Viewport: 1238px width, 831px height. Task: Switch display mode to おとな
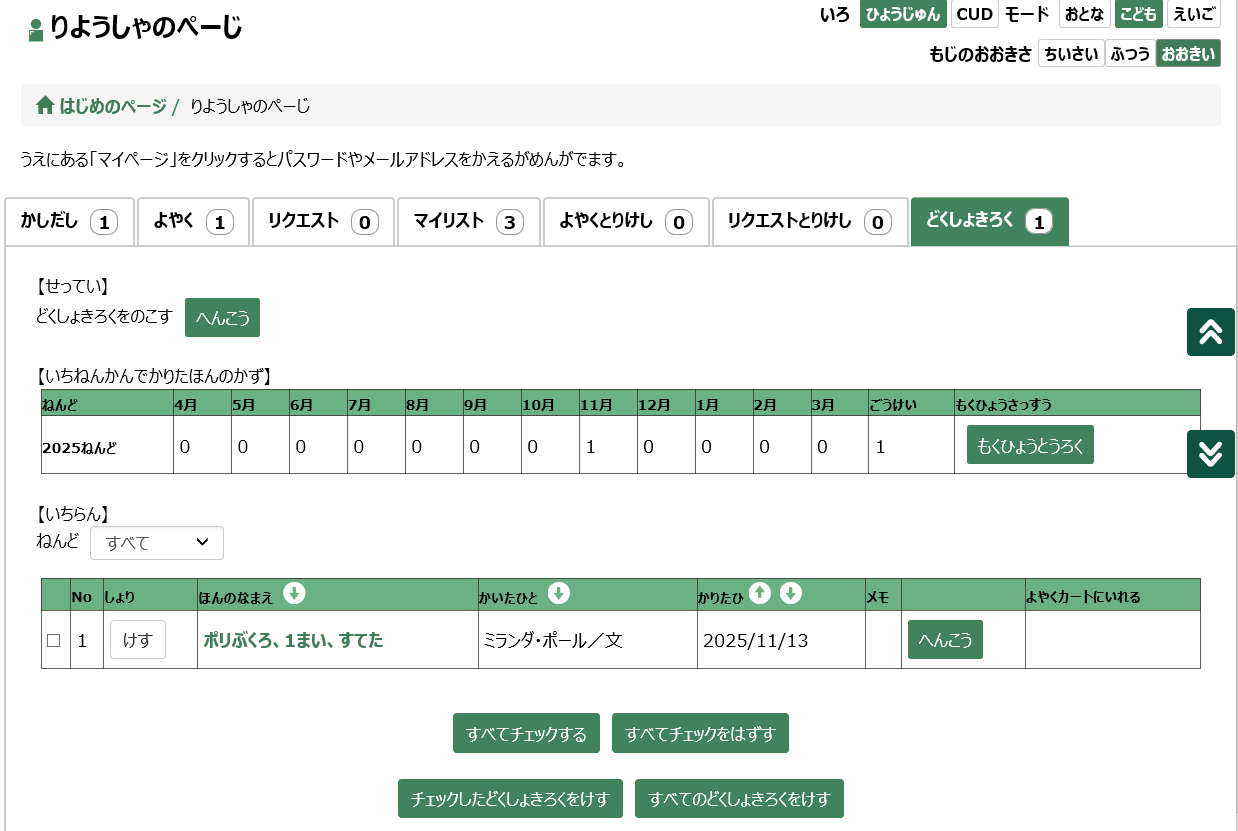click(1084, 14)
